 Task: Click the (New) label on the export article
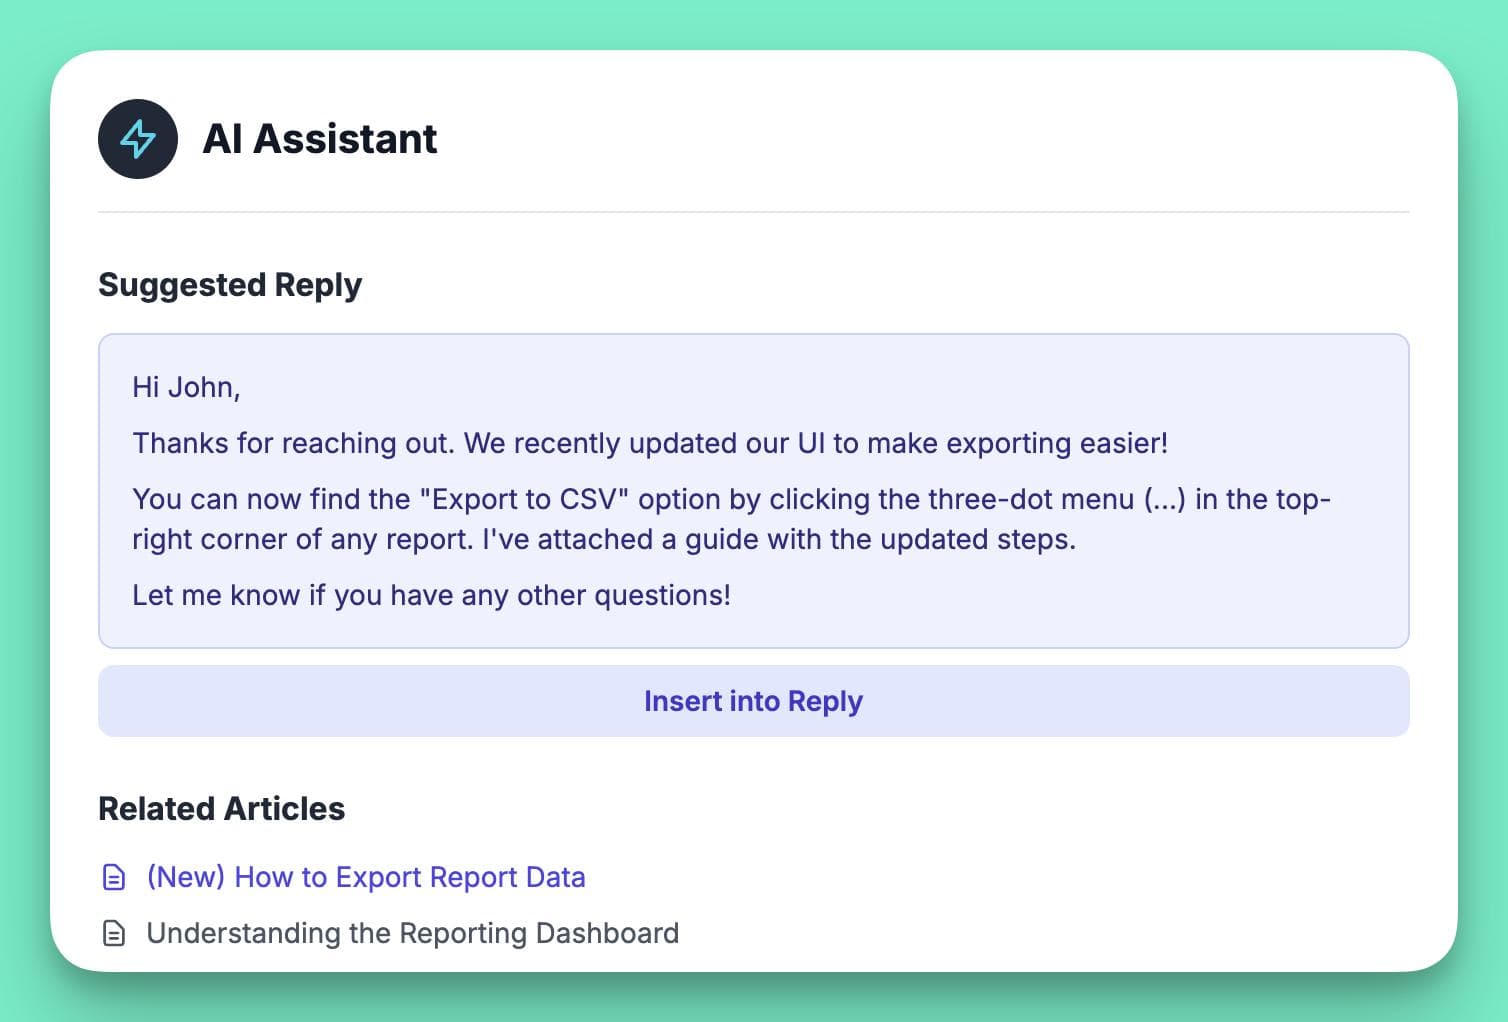(186, 877)
